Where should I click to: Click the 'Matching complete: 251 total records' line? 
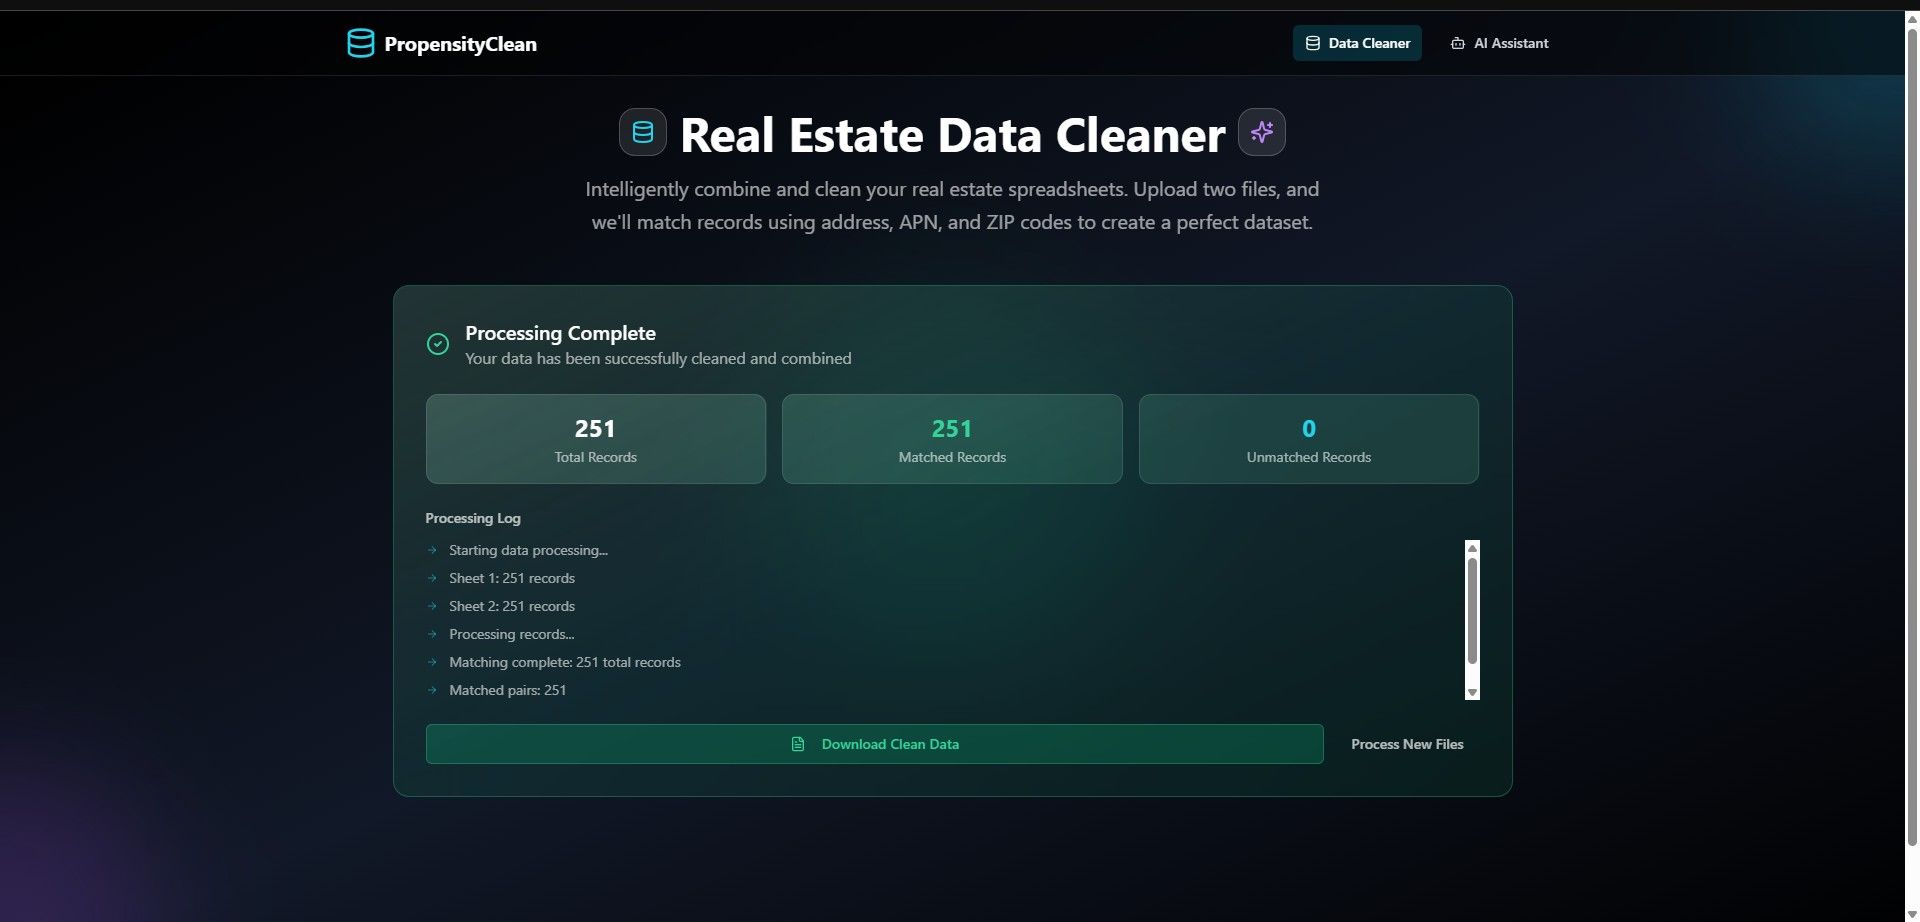565,662
